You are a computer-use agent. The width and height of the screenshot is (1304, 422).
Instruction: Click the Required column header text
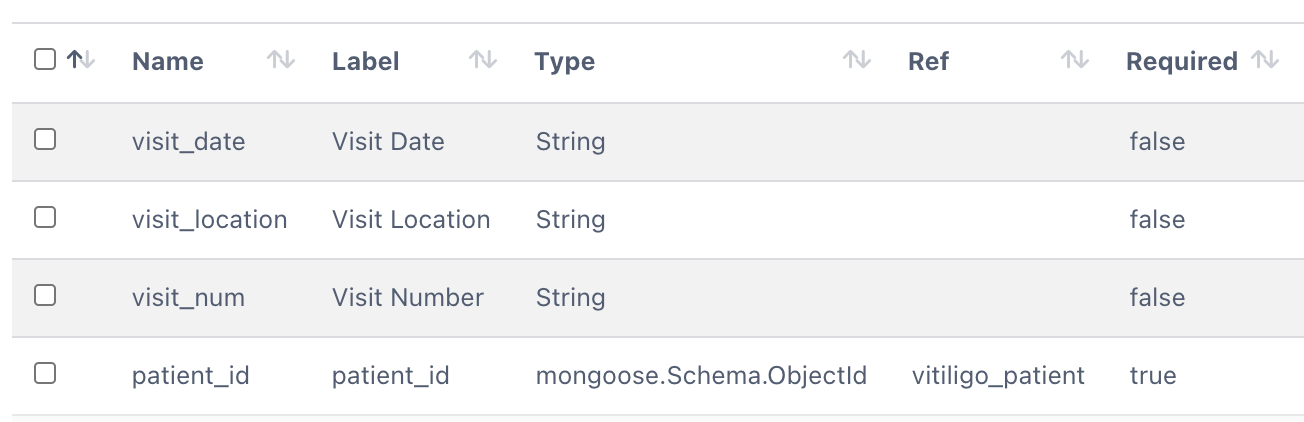click(1182, 62)
